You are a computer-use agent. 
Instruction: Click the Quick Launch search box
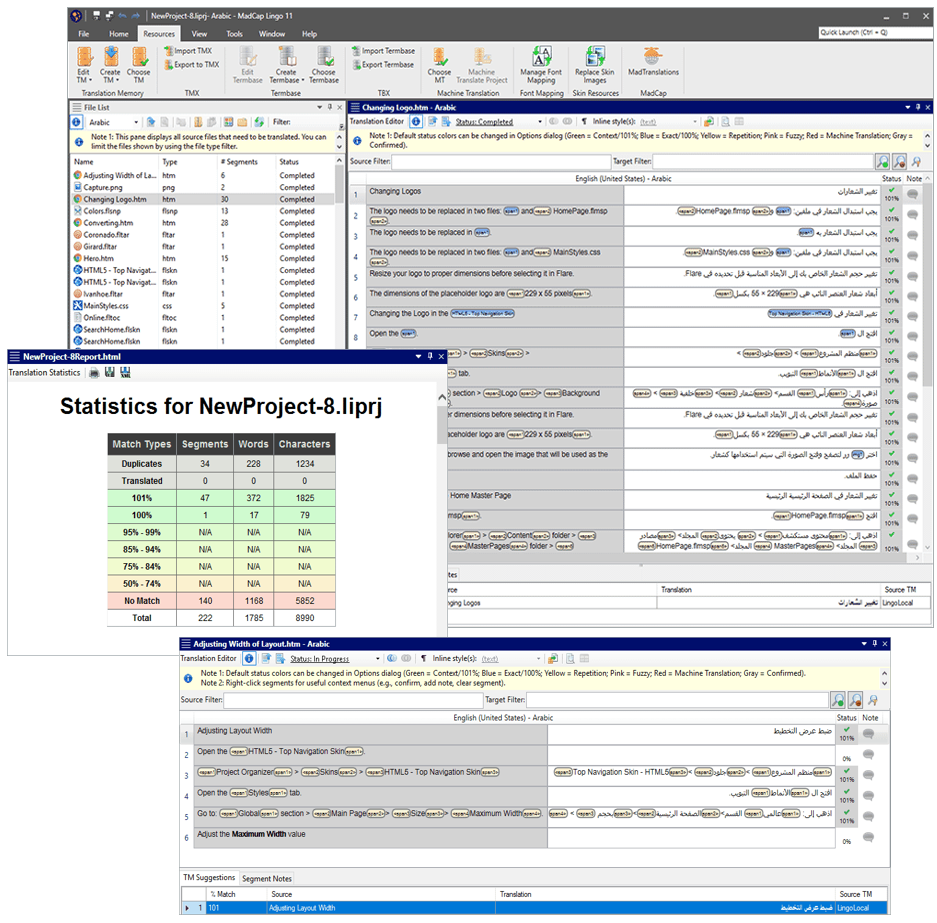coord(875,32)
